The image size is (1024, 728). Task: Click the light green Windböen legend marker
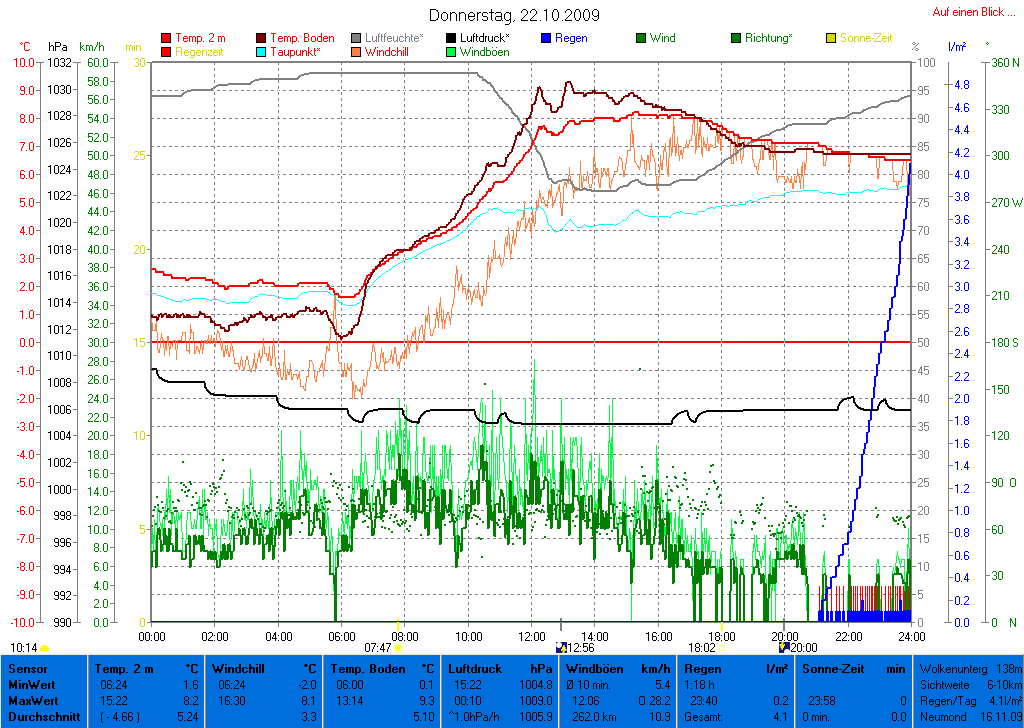click(x=452, y=52)
